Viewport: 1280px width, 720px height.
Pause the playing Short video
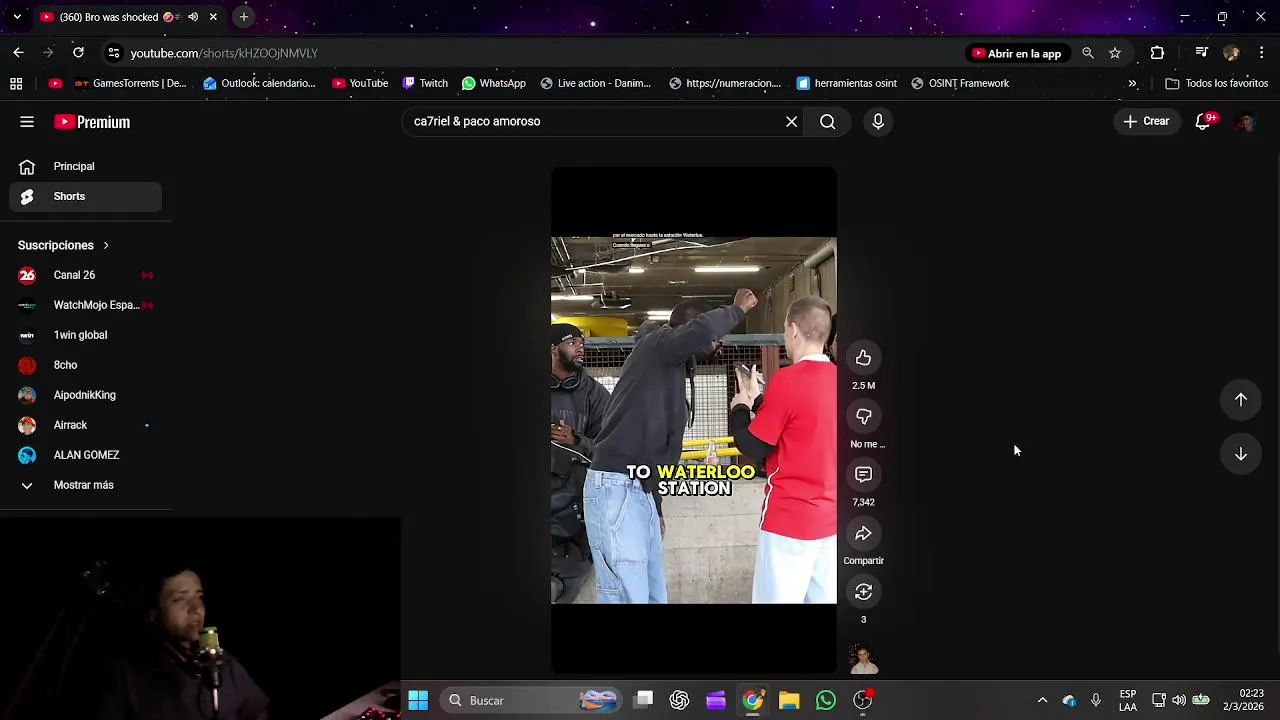[693, 420]
